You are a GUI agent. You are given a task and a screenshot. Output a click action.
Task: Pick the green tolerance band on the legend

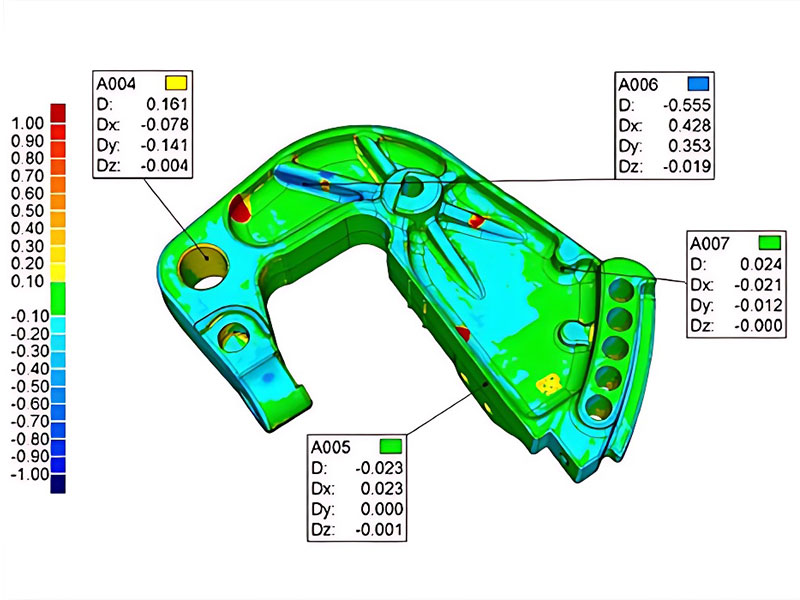pyautogui.click(x=58, y=297)
